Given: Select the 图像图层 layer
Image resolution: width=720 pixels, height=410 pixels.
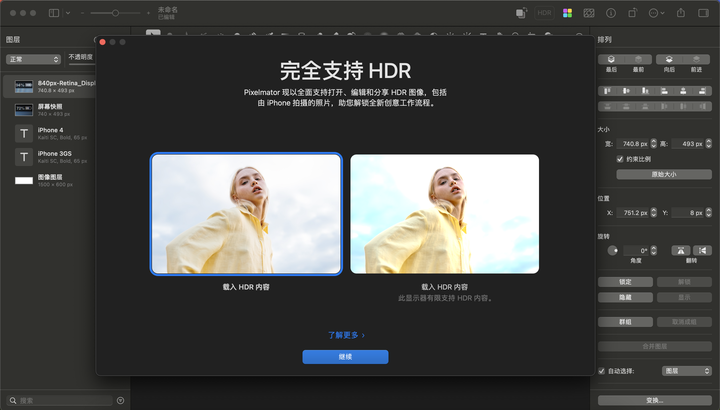Looking at the screenshot, I should [x=51, y=180].
